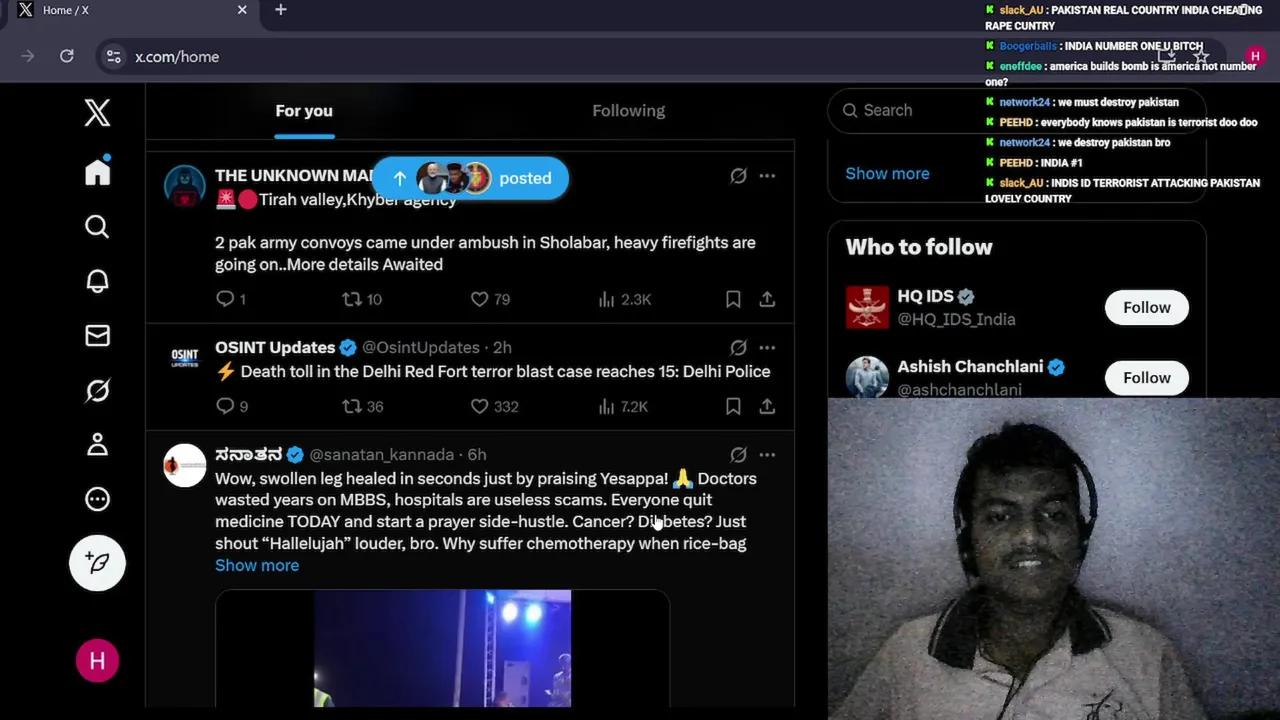Click the X Search field
The image size is (1280, 720).
tap(1016, 110)
